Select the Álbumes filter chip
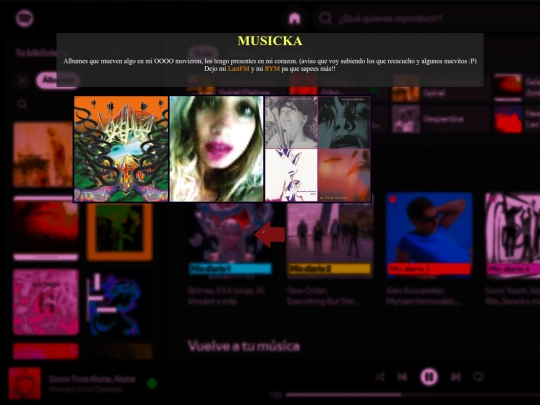 [58, 81]
